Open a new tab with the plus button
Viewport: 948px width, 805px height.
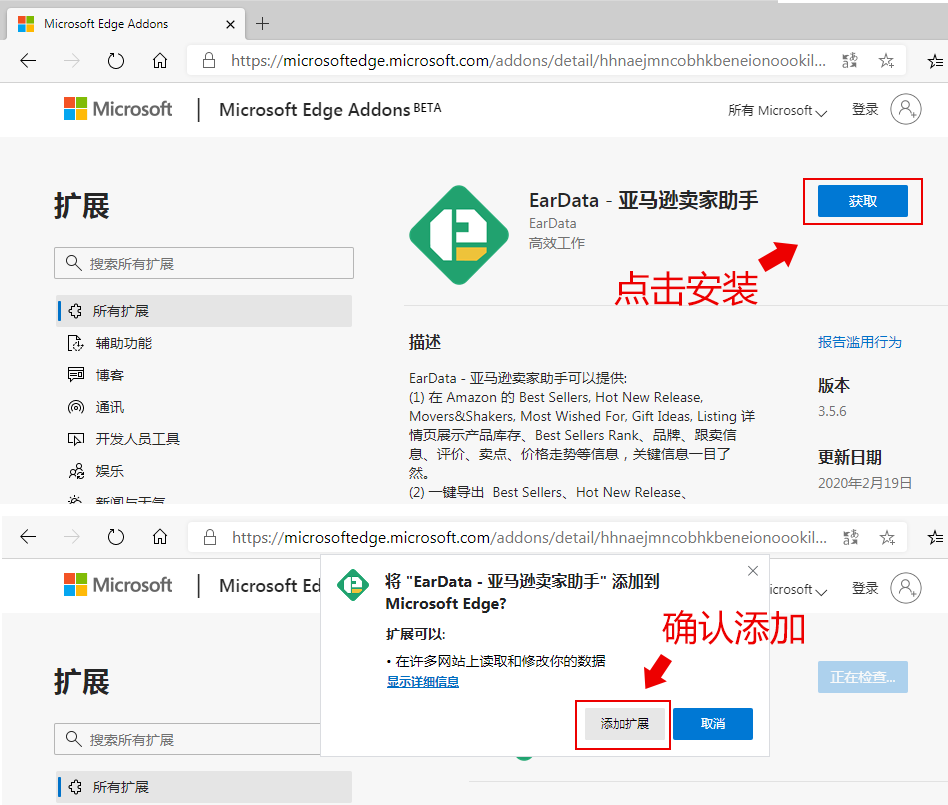point(262,24)
